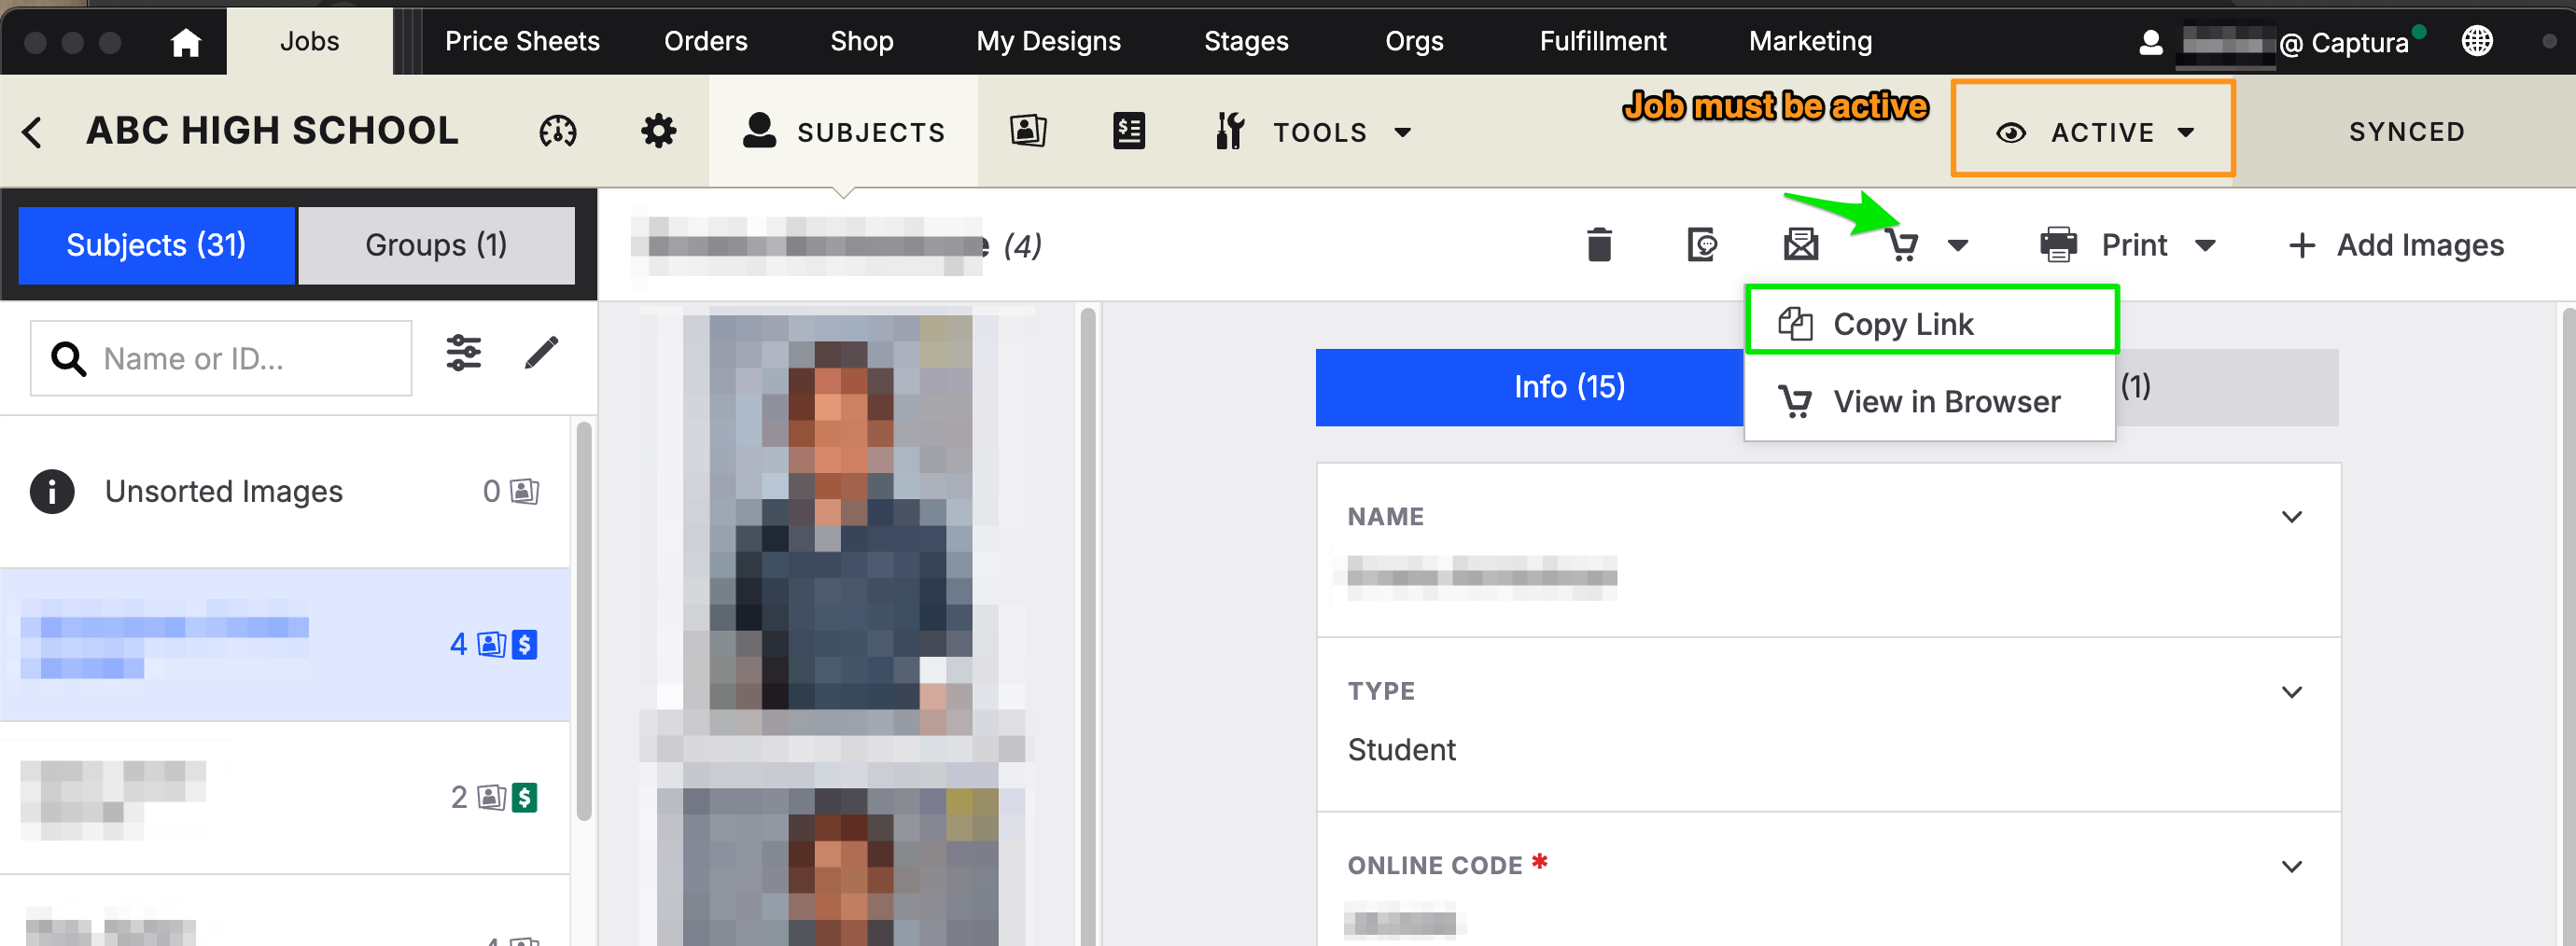The width and height of the screenshot is (2576, 946).
Task: Go to the home screen icon
Action: pos(186,42)
